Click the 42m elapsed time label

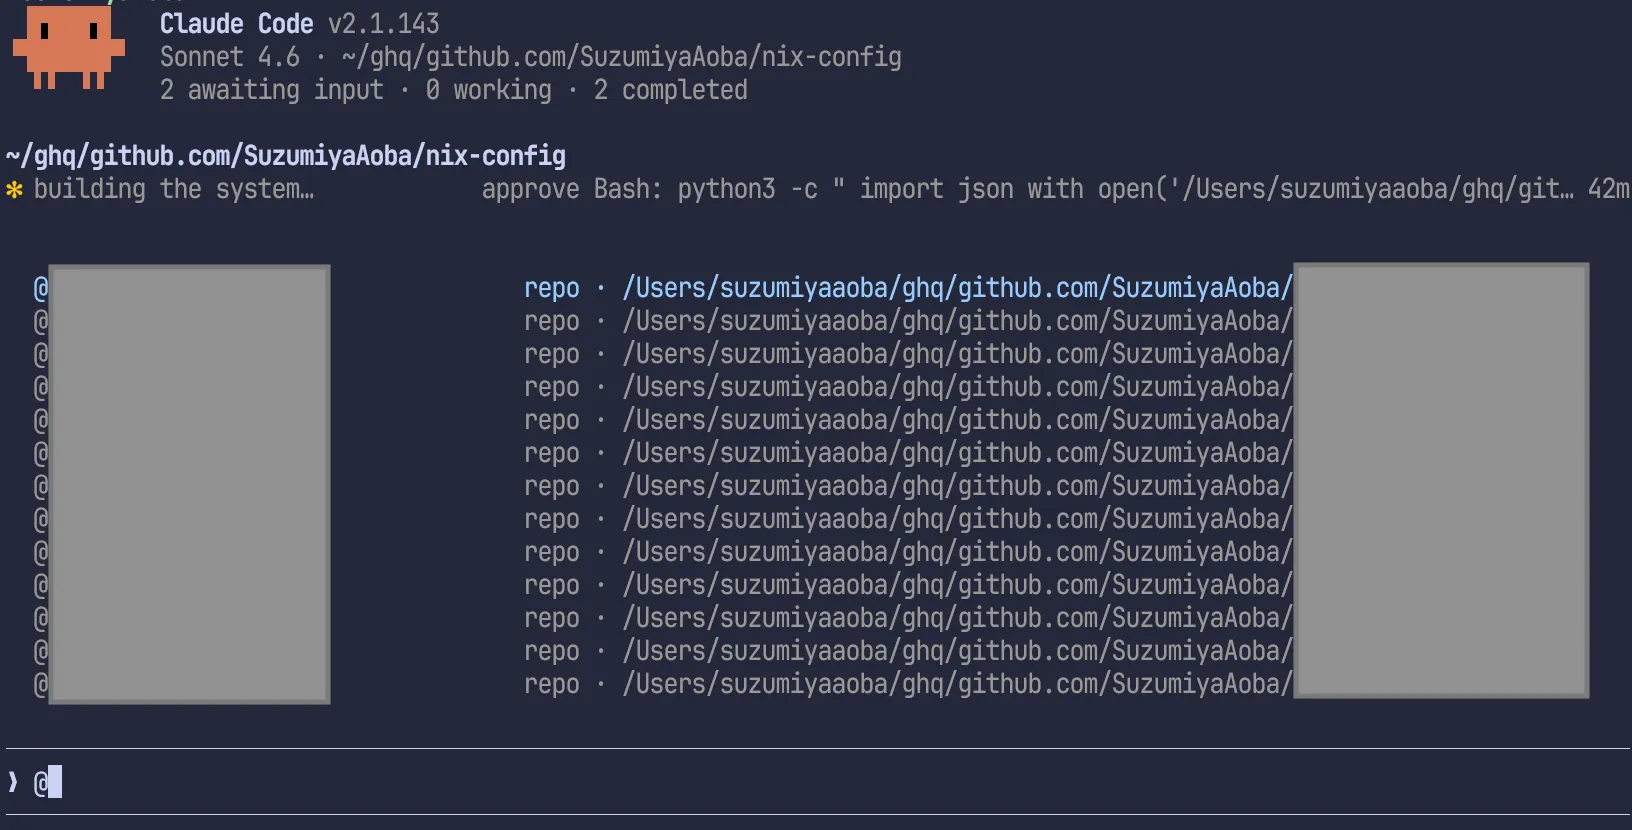[x=1609, y=189]
